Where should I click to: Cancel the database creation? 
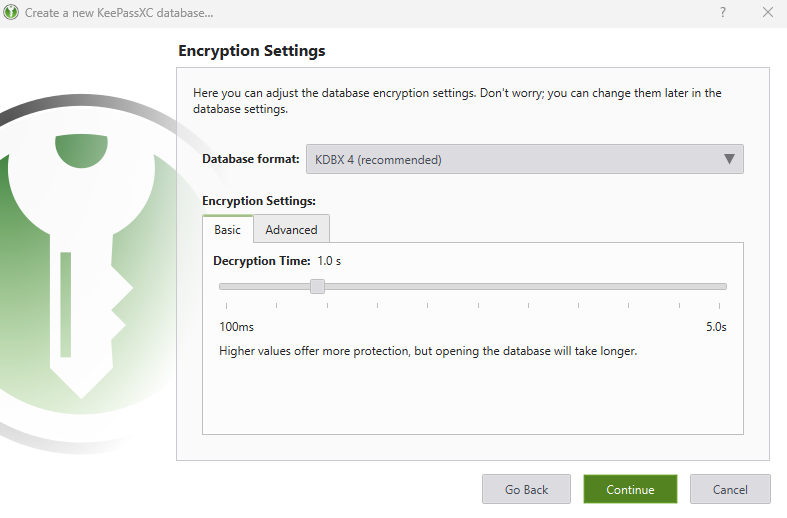(x=730, y=489)
